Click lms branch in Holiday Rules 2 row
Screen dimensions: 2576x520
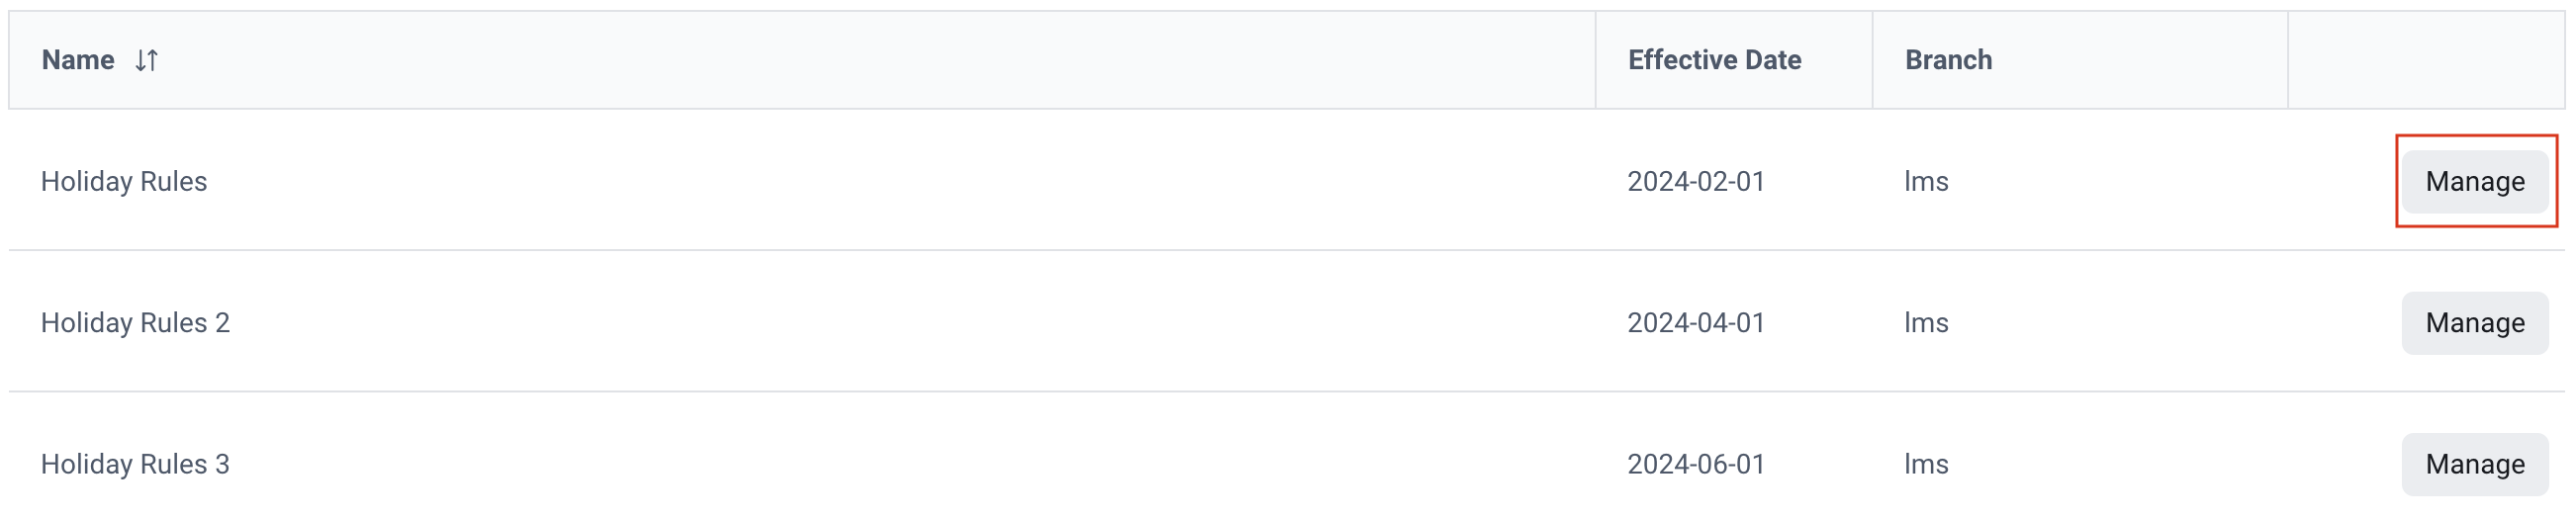(x=1926, y=322)
